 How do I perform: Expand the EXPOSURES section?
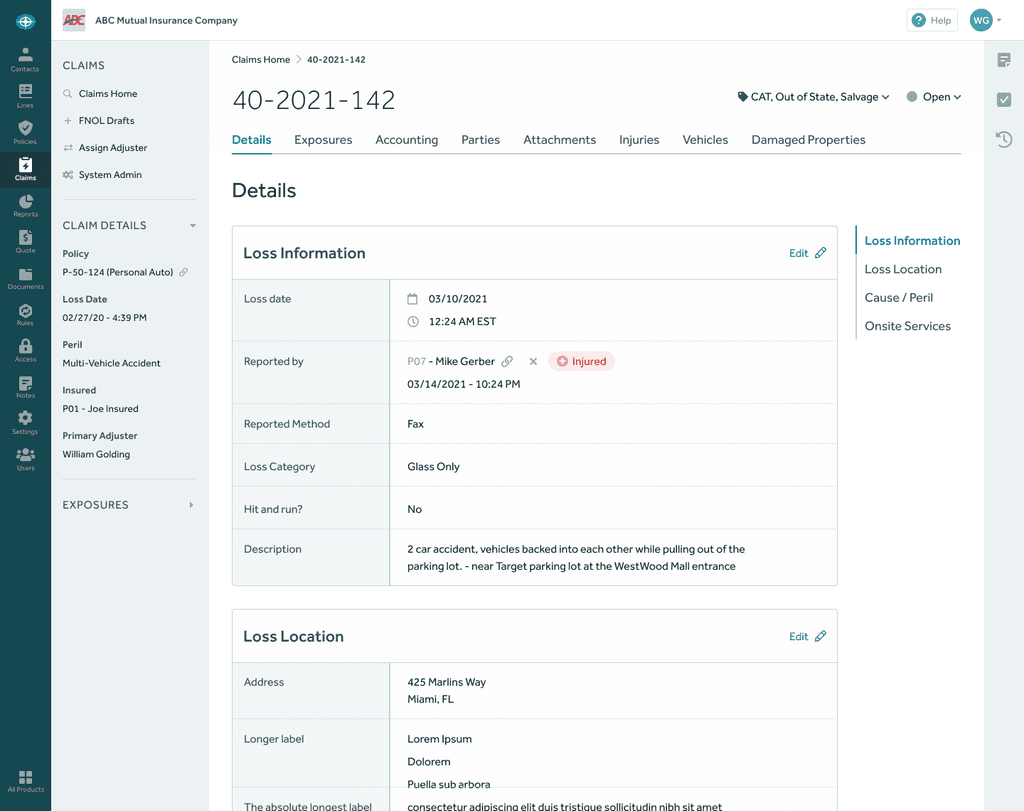pyautogui.click(x=191, y=505)
